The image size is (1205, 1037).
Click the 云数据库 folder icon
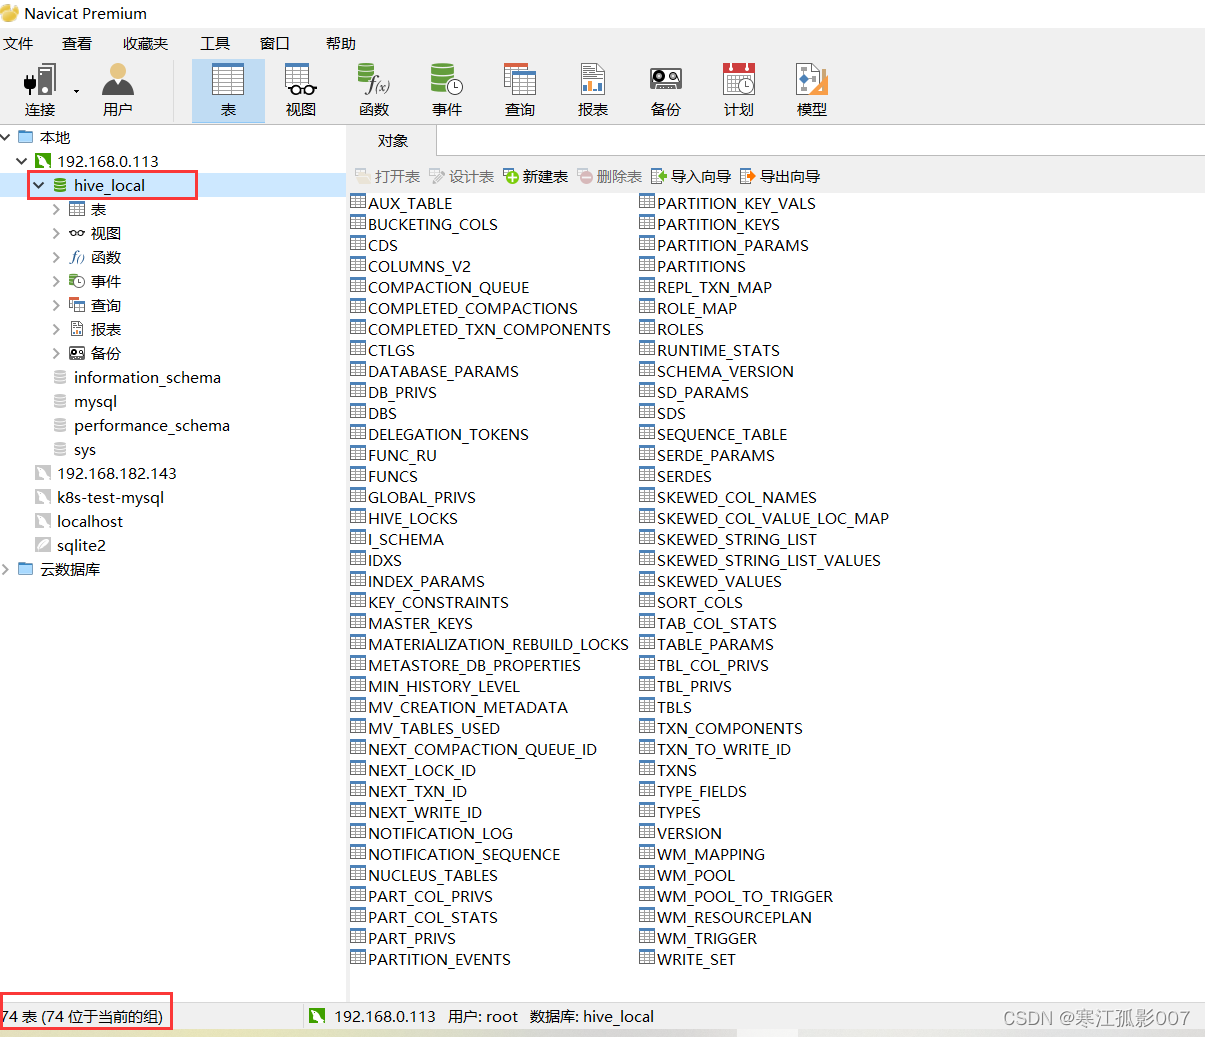point(26,569)
